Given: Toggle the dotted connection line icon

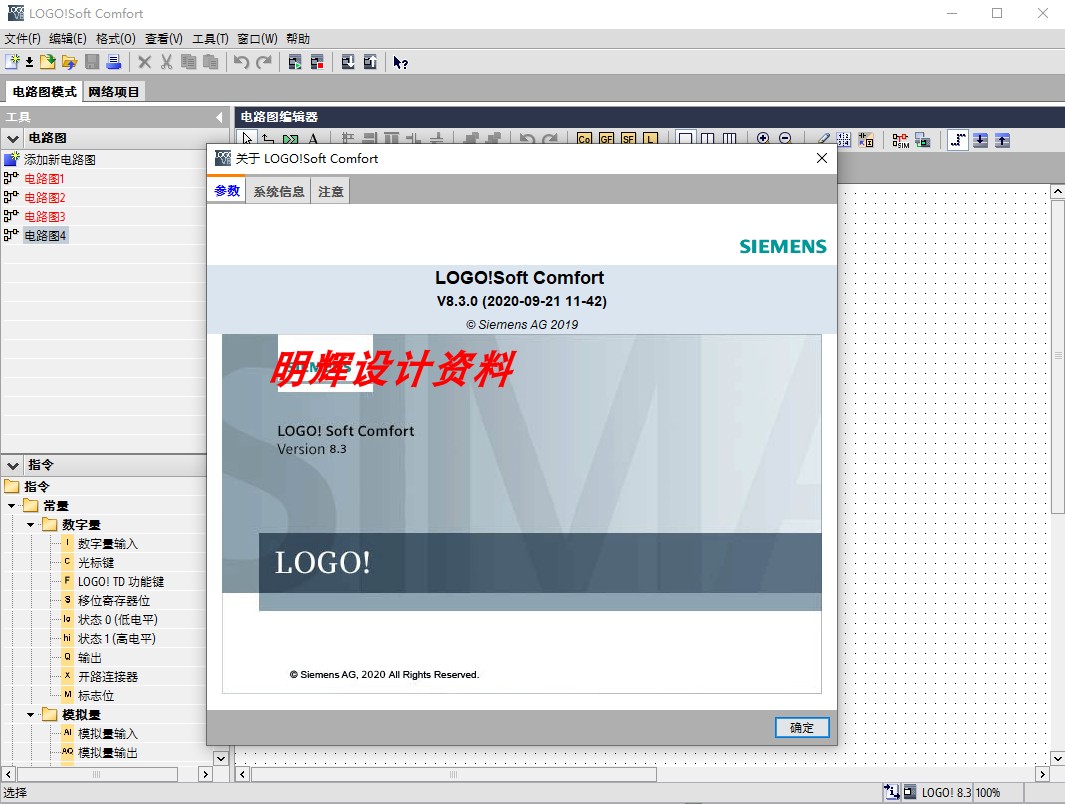Looking at the screenshot, I should (958, 140).
